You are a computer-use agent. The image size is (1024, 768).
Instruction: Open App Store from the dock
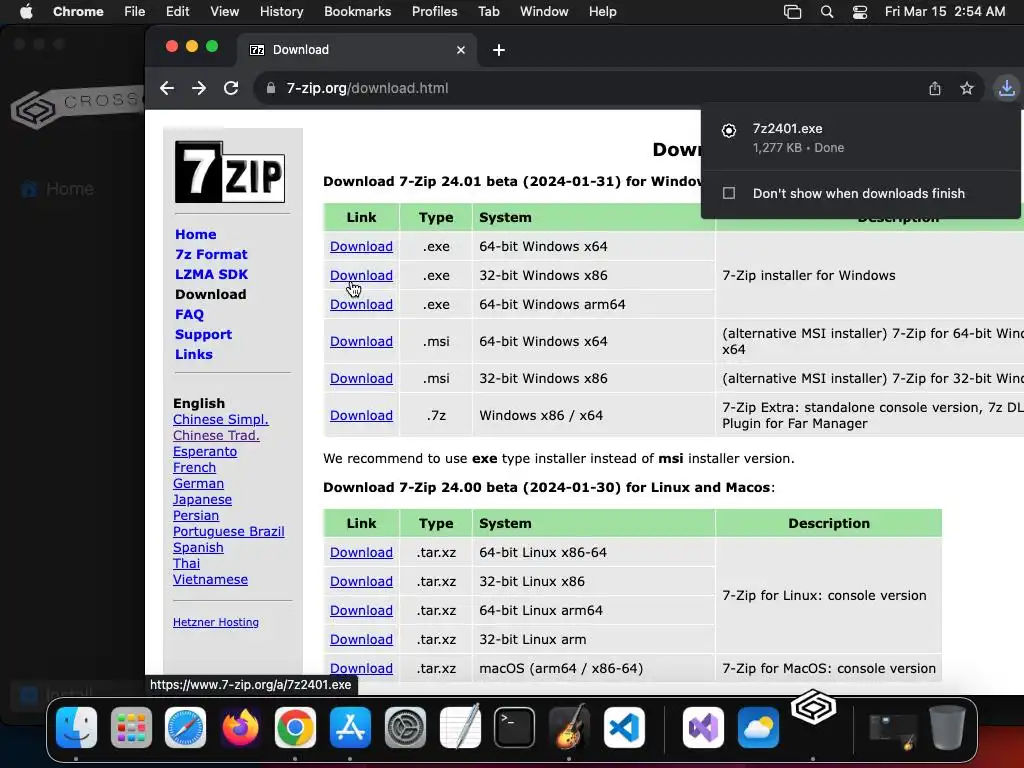[351, 728]
